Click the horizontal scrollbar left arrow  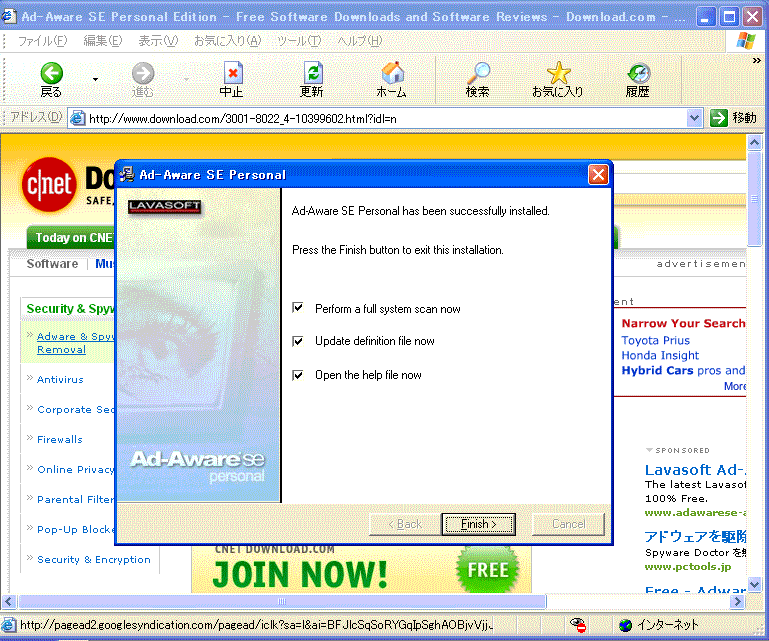[10, 601]
